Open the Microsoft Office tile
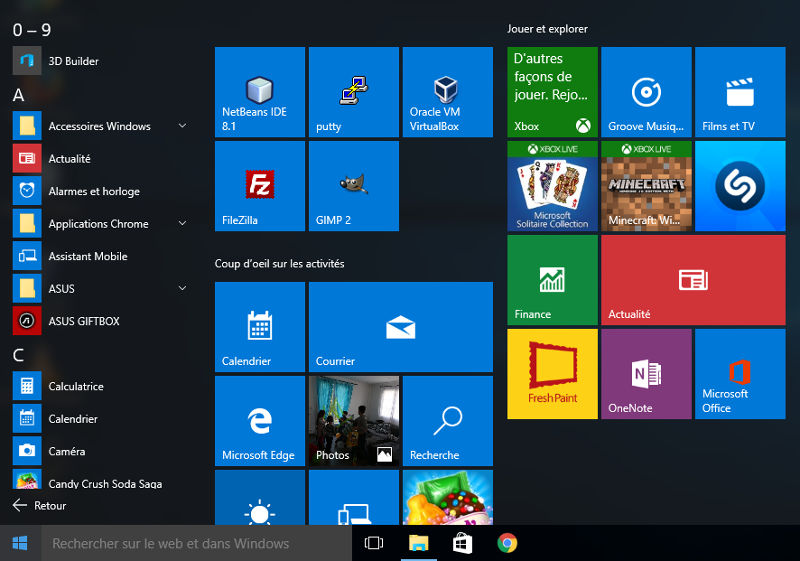 (x=740, y=374)
